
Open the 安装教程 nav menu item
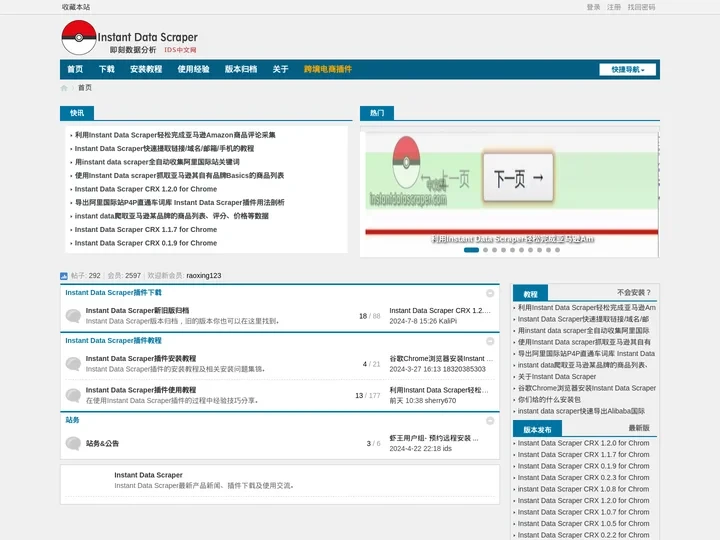coord(146,69)
